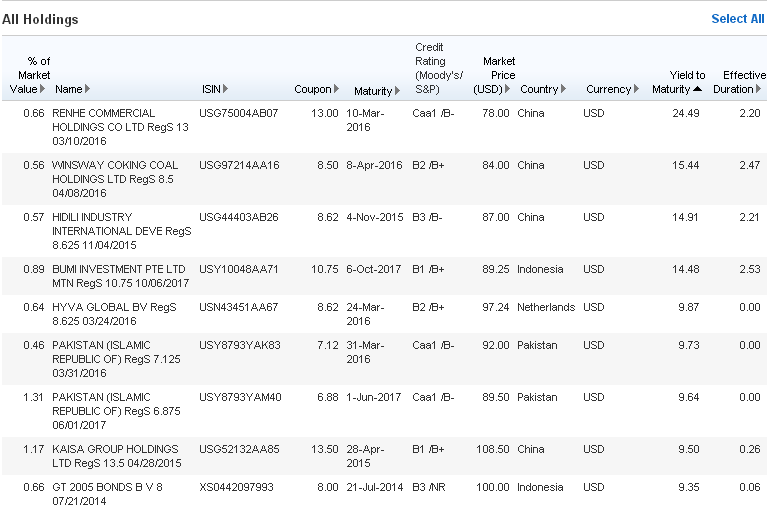Sort by ISIN column arrow
This screenshot has height=506, width=774.
point(226,89)
